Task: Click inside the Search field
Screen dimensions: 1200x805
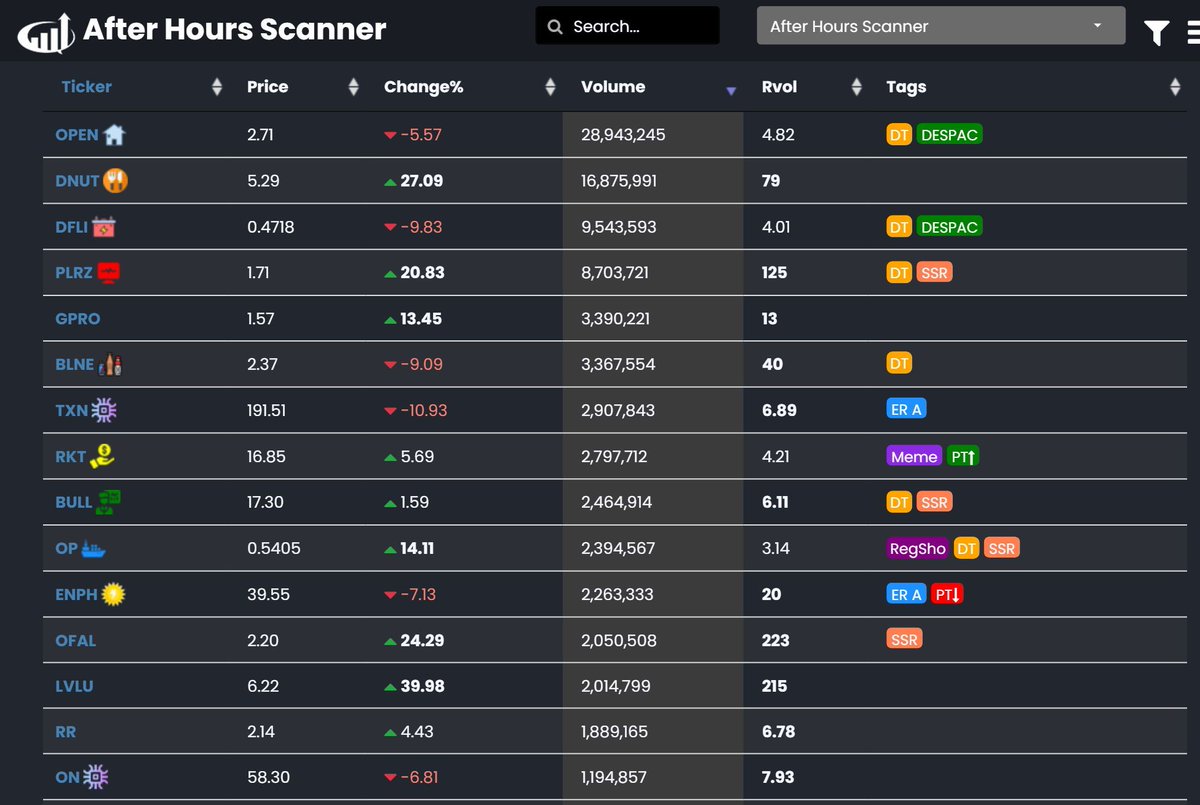Action: (x=627, y=26)
